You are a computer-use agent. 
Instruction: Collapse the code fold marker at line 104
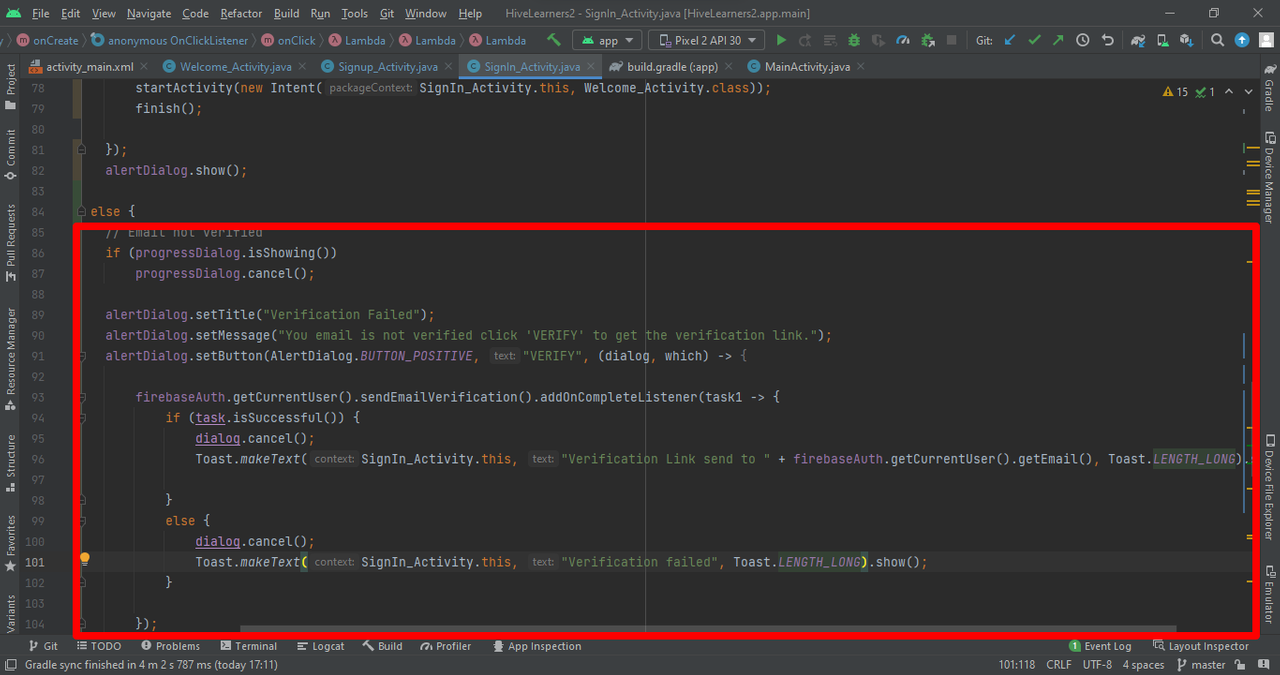[82, 624]
